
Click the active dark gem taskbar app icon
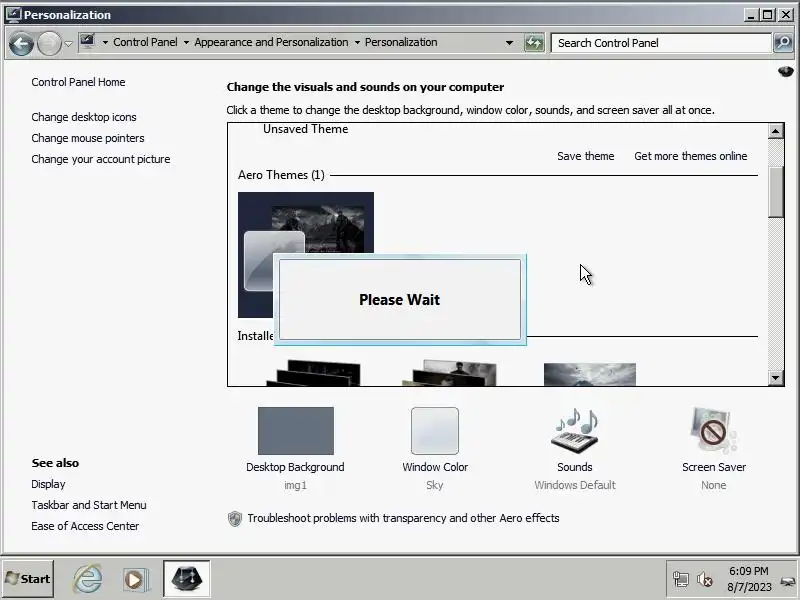tap(187, 579)
